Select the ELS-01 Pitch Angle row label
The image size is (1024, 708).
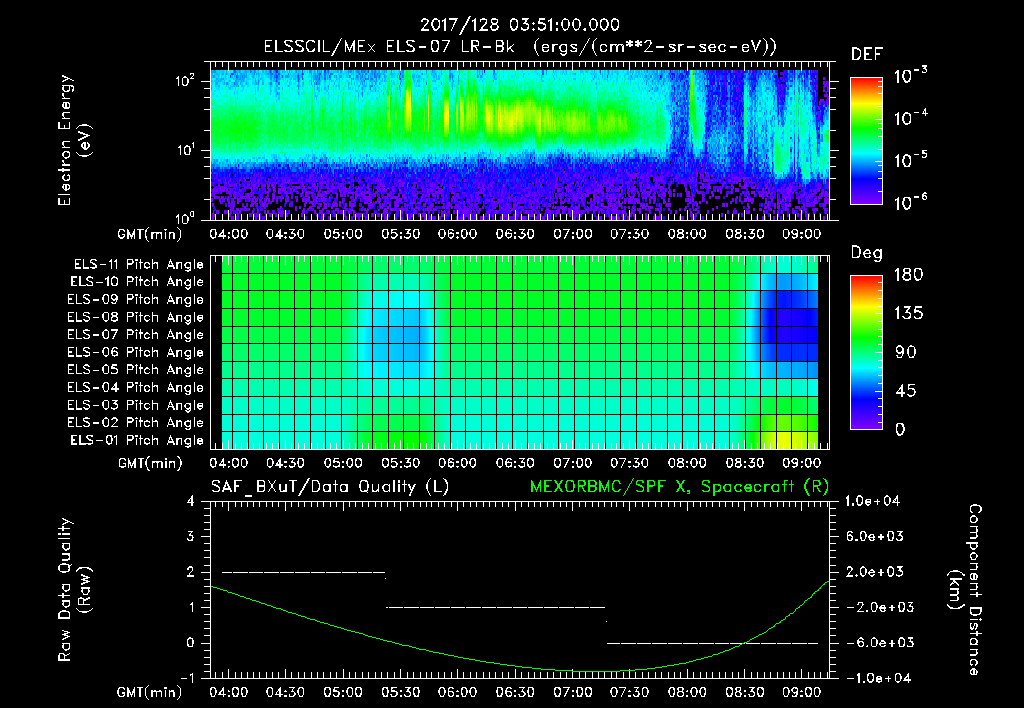click(137, 440)
